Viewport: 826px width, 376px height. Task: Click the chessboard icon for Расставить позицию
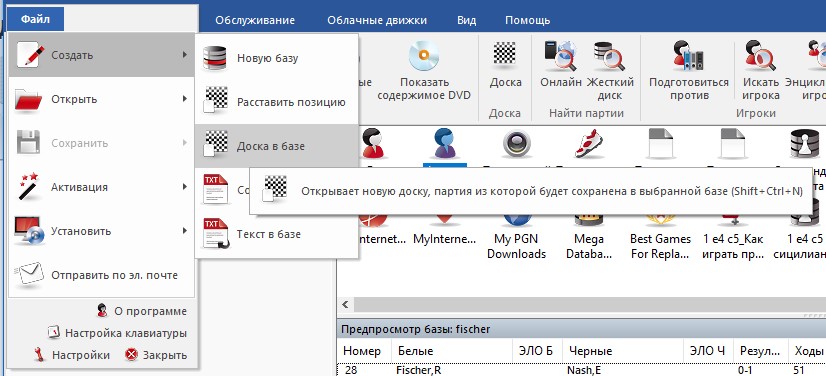pyautogui.click(x=215, y=101)
